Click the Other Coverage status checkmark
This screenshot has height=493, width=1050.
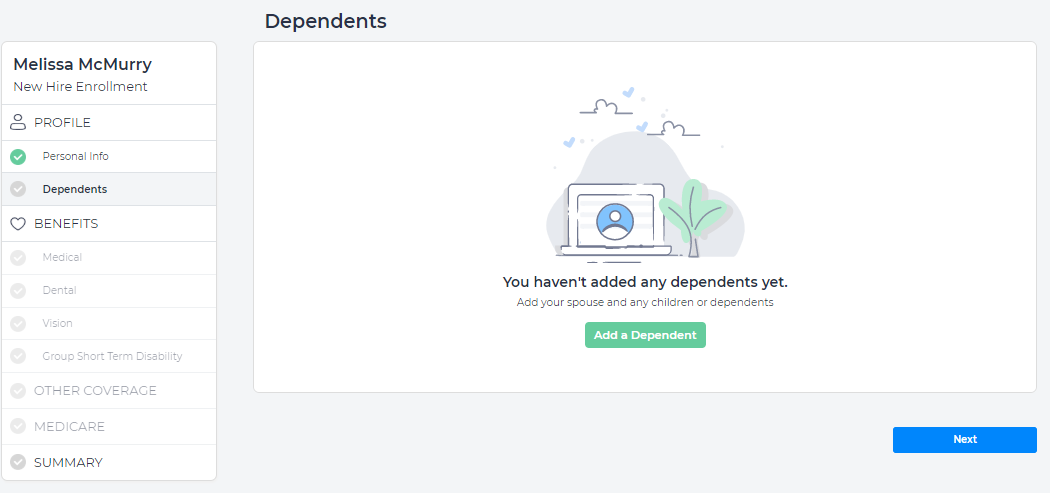click(18, 391)
